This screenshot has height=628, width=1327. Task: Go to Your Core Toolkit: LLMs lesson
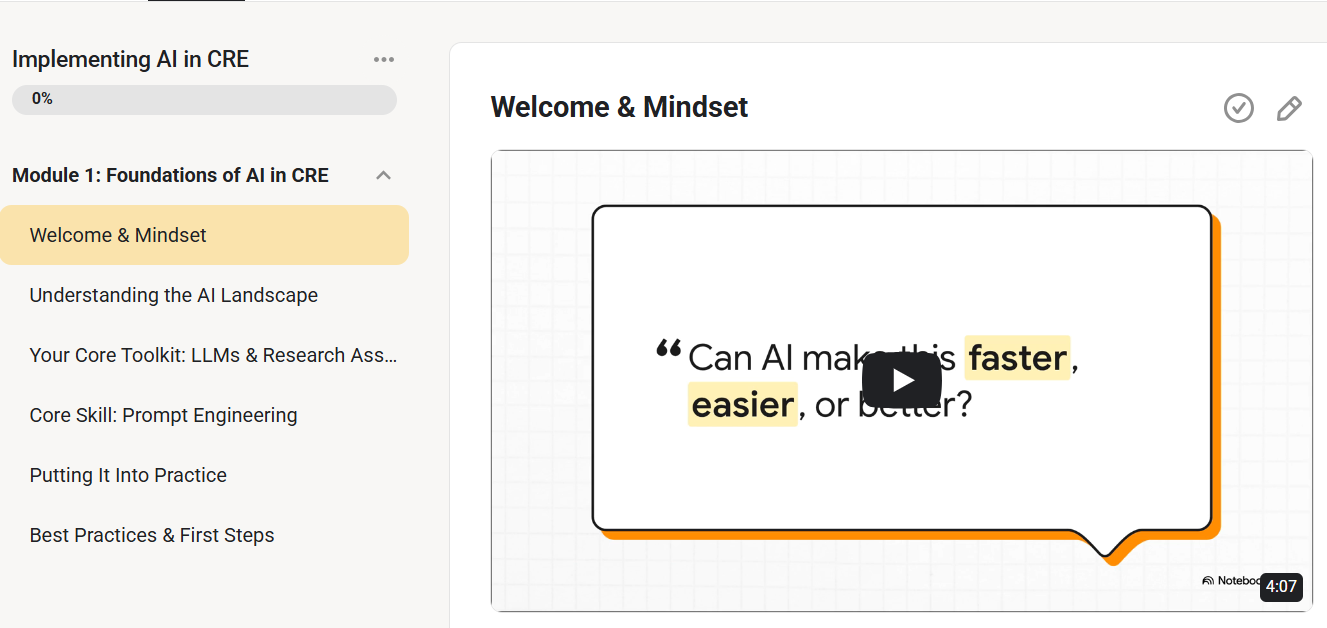(x=213, y=356)
